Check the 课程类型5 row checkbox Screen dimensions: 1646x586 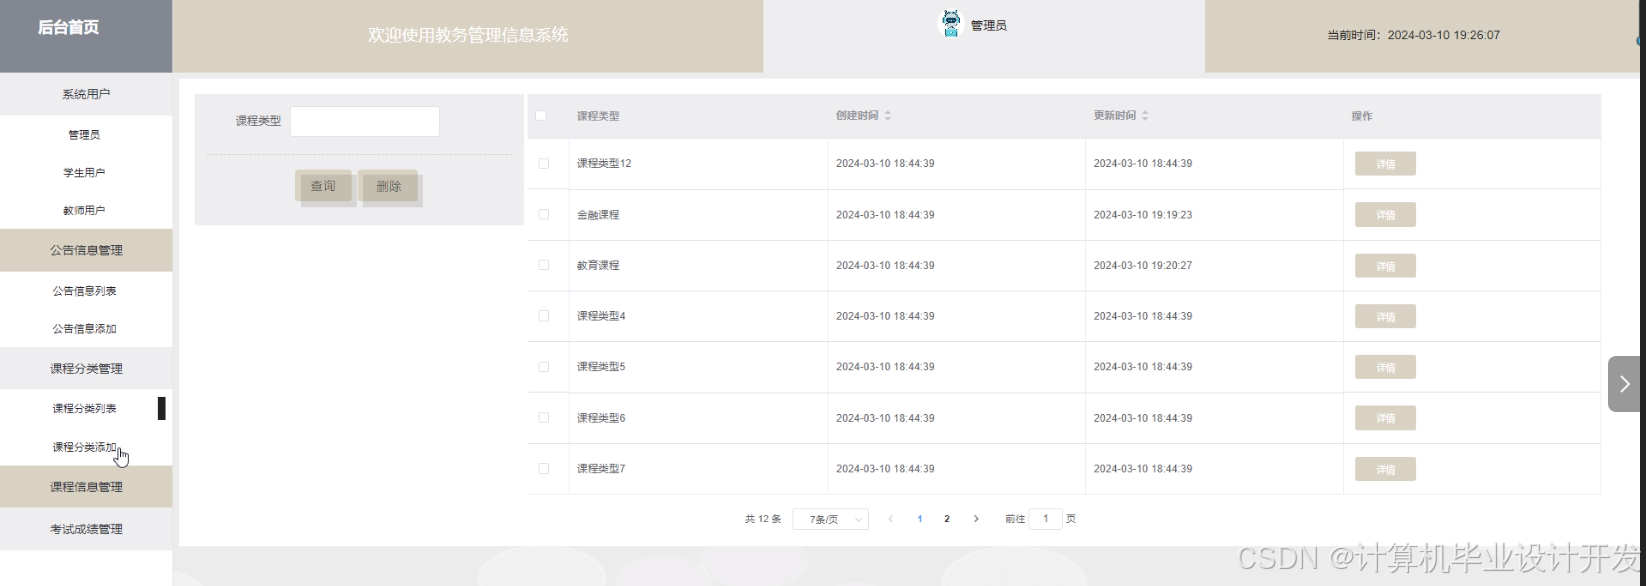coord(544,367)
